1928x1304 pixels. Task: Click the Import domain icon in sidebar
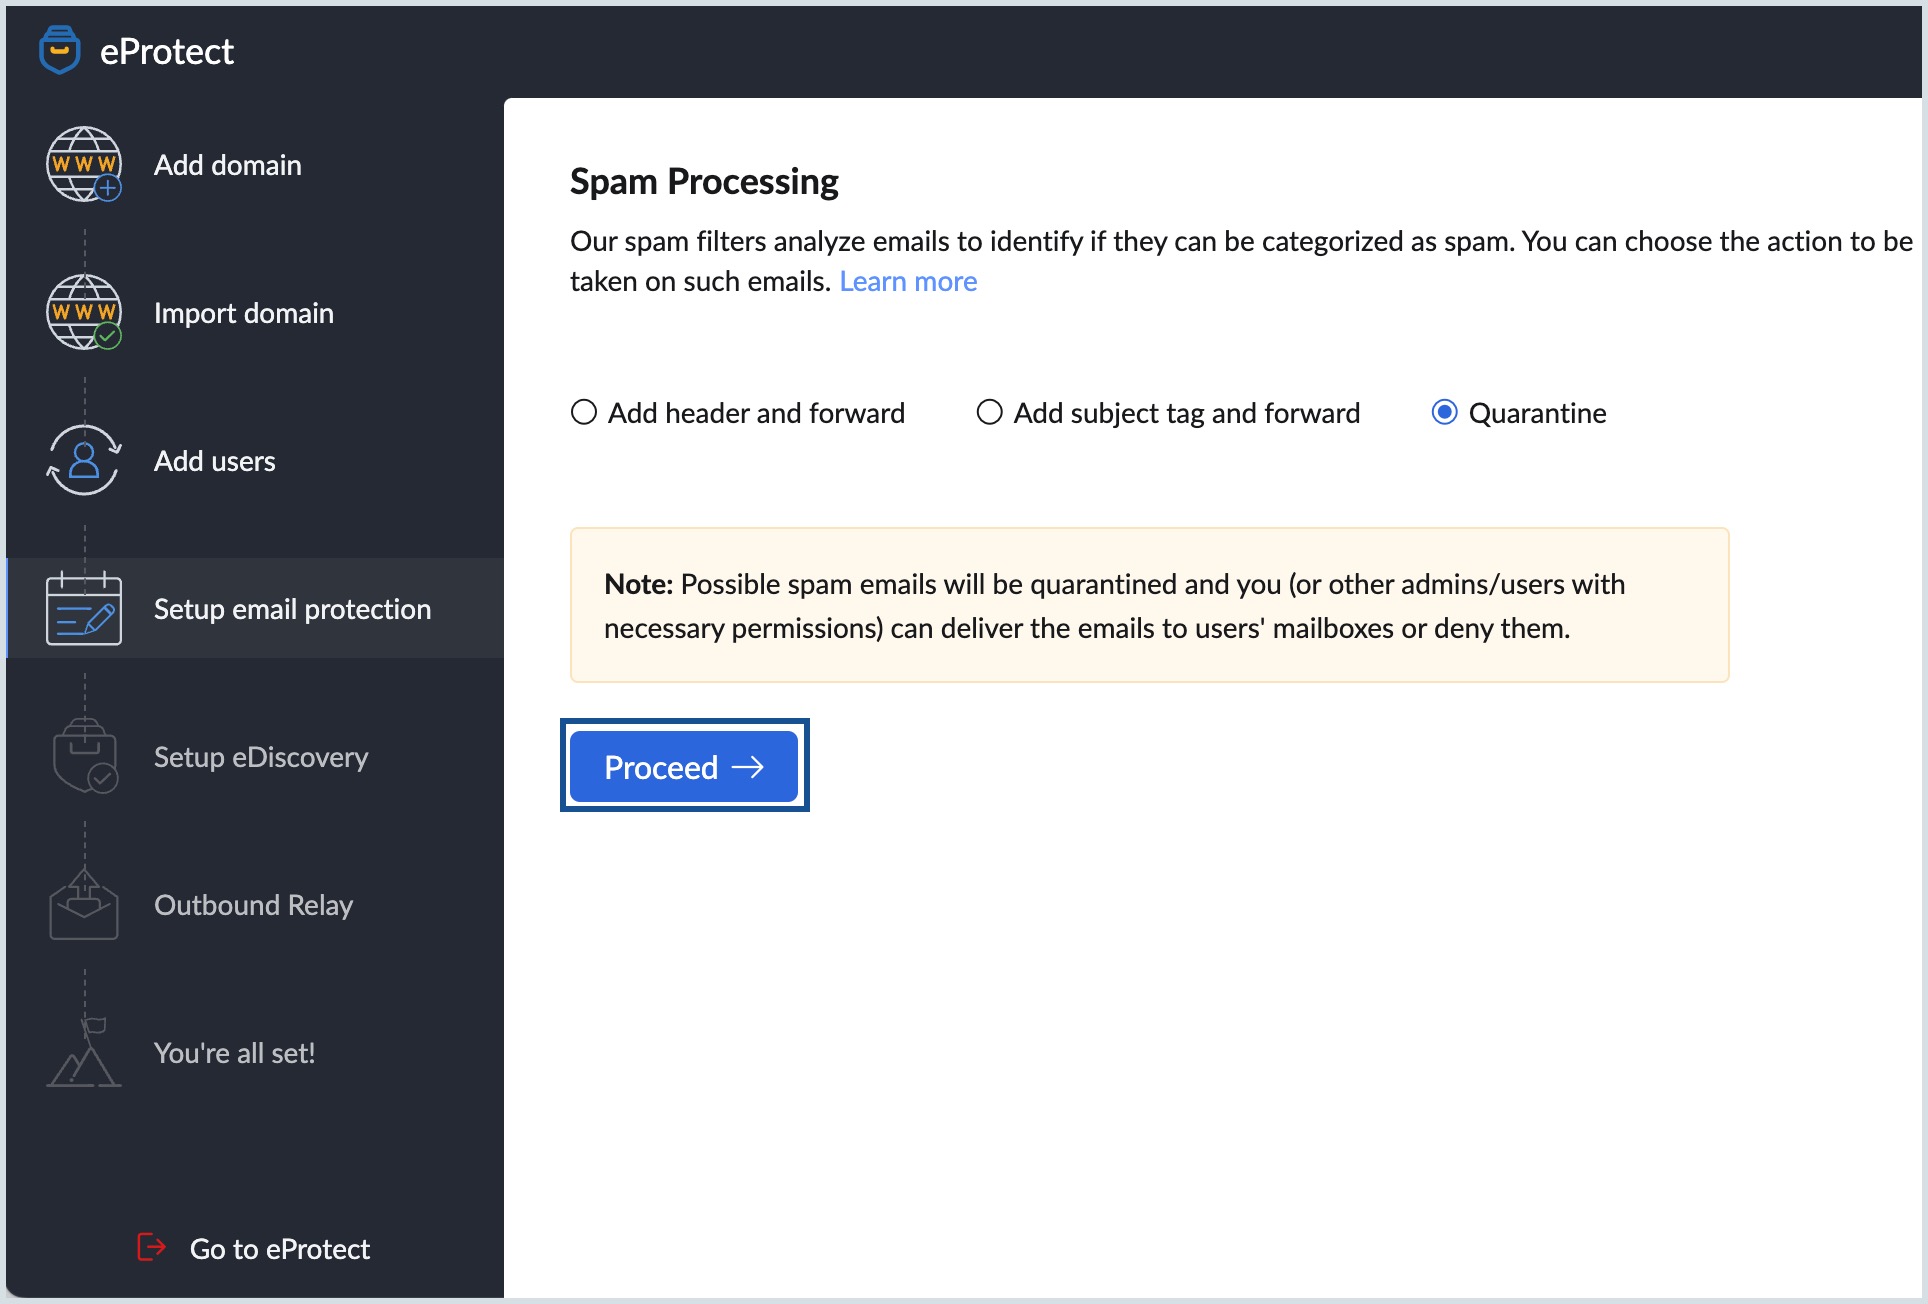(81, 313)
